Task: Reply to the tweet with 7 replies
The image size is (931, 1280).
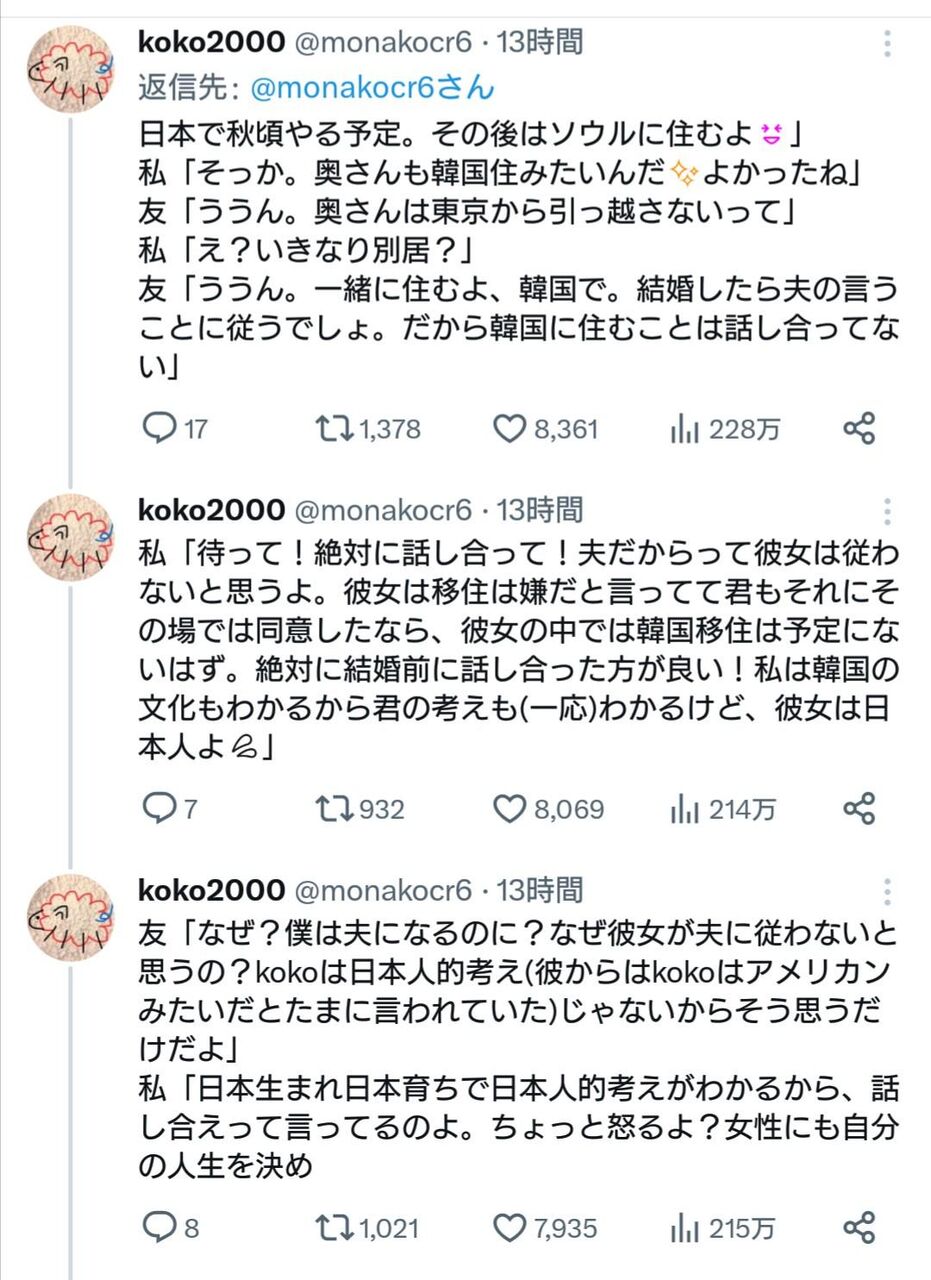Action: tap(159, 808)
